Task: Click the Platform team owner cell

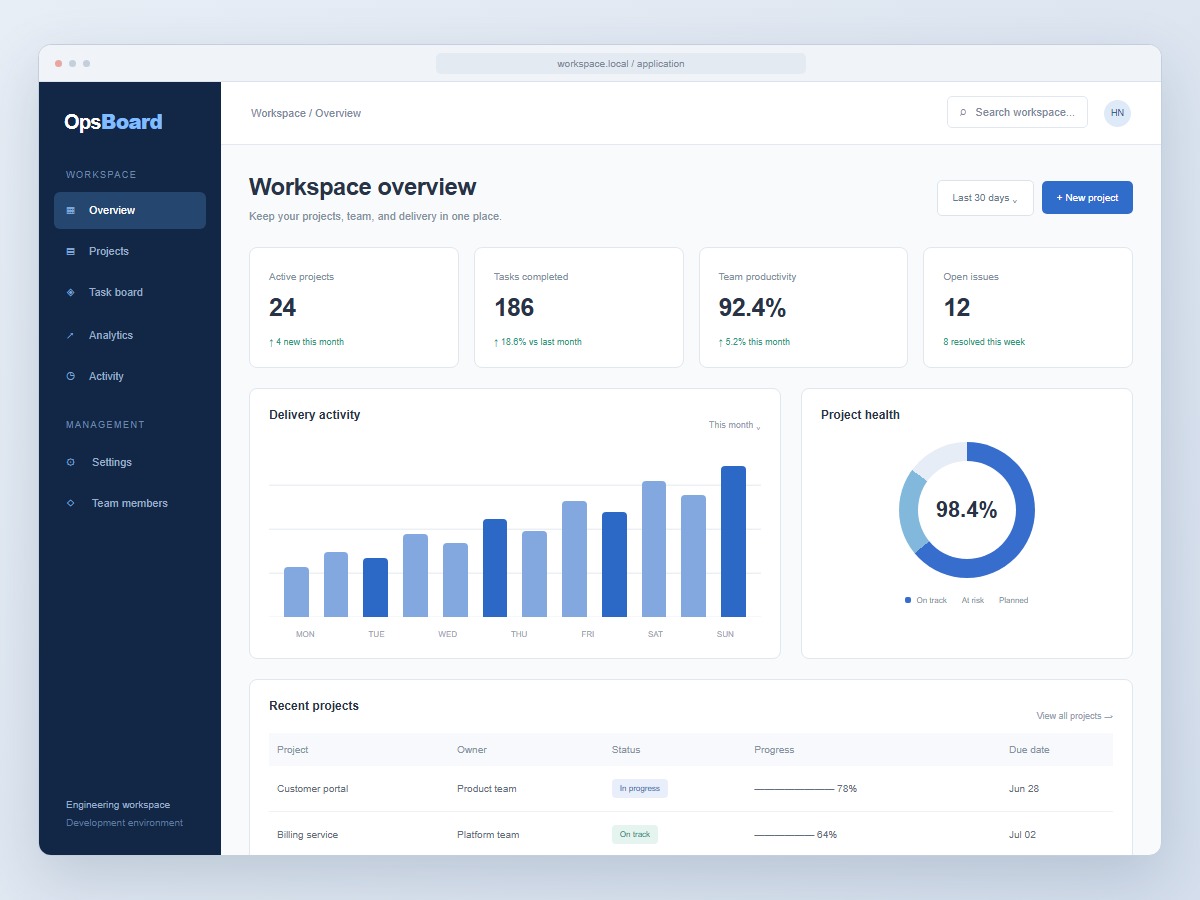Action: click(488, 835)
